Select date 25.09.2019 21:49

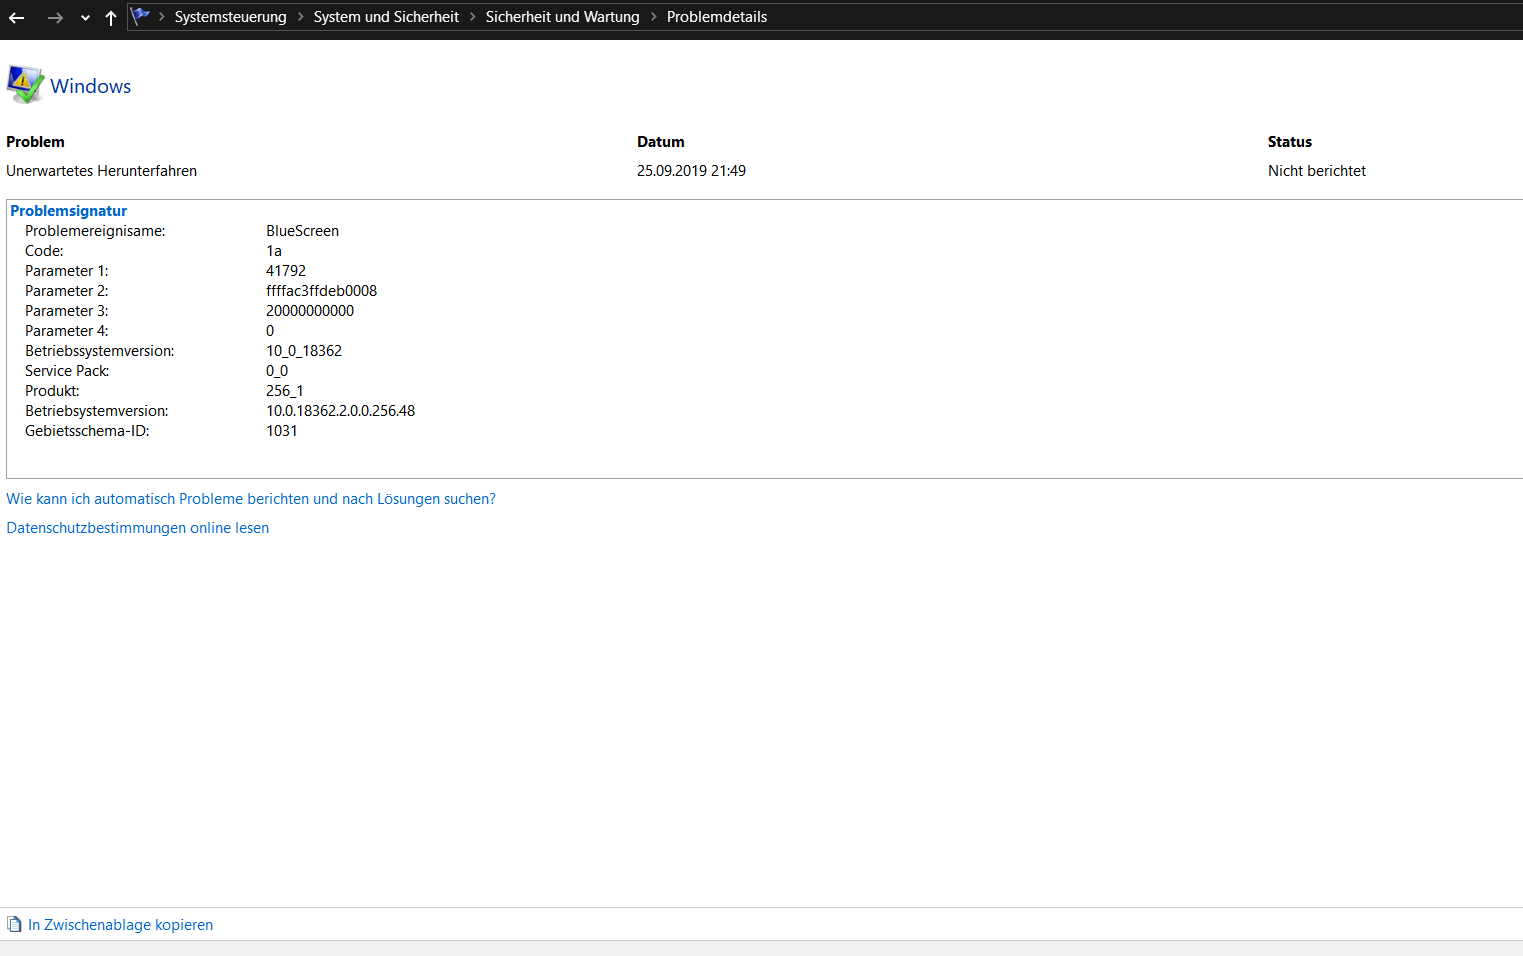coord(692,171)
